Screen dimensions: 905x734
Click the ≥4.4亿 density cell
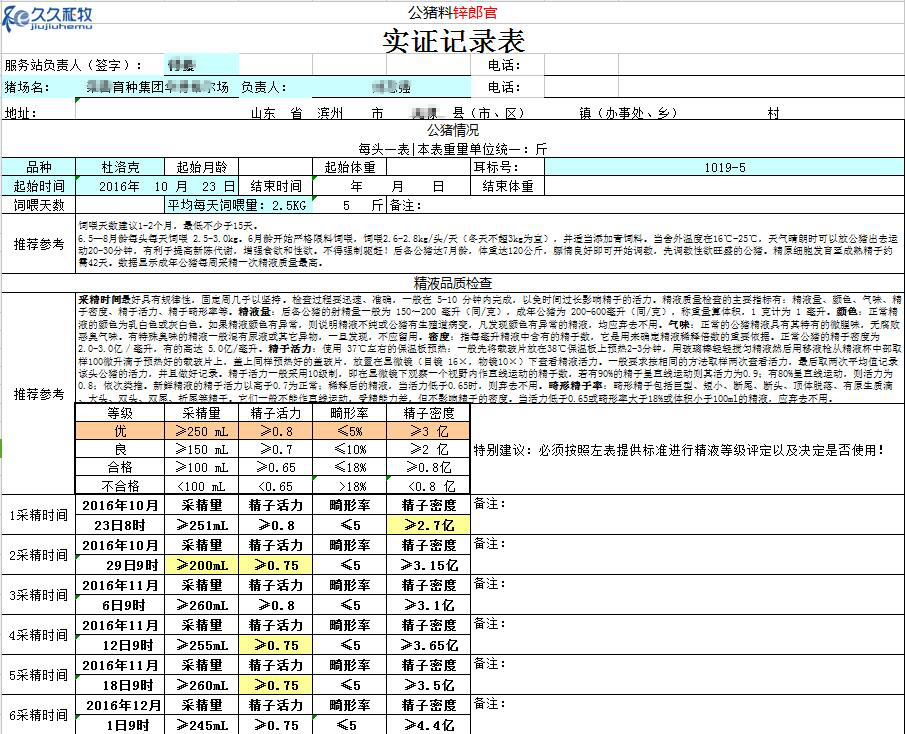pyautogui.click(x=429, y=725)
